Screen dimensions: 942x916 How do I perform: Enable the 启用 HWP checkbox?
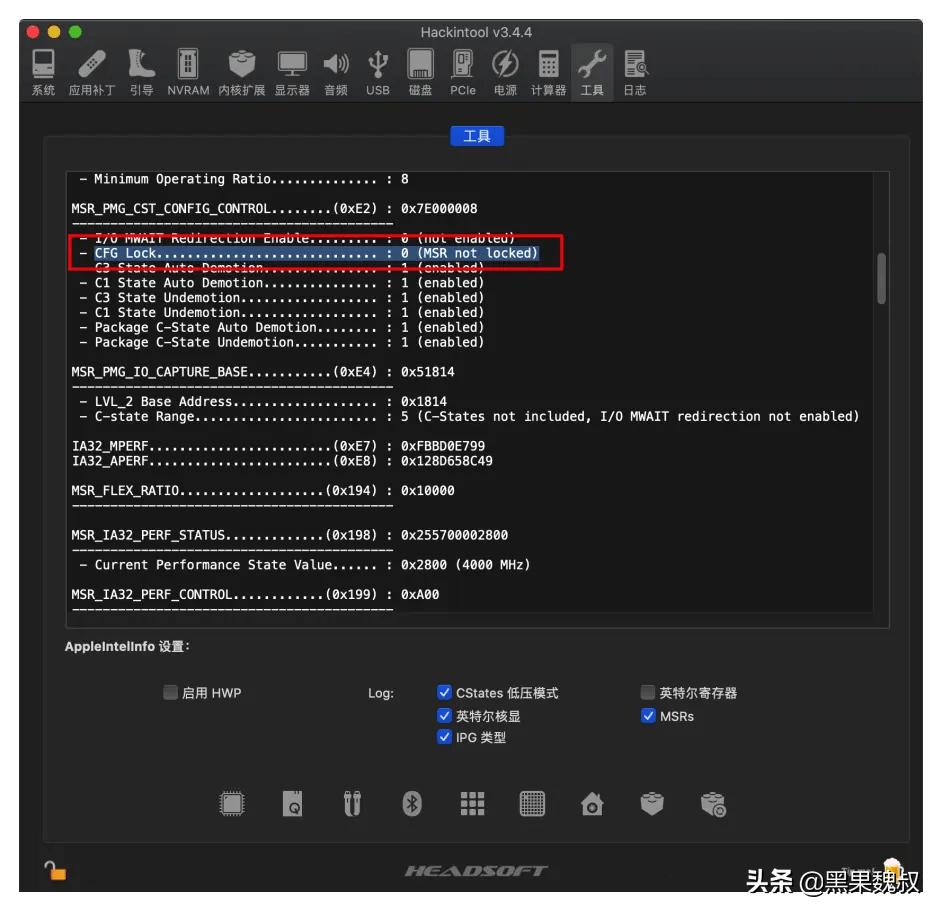171,693
